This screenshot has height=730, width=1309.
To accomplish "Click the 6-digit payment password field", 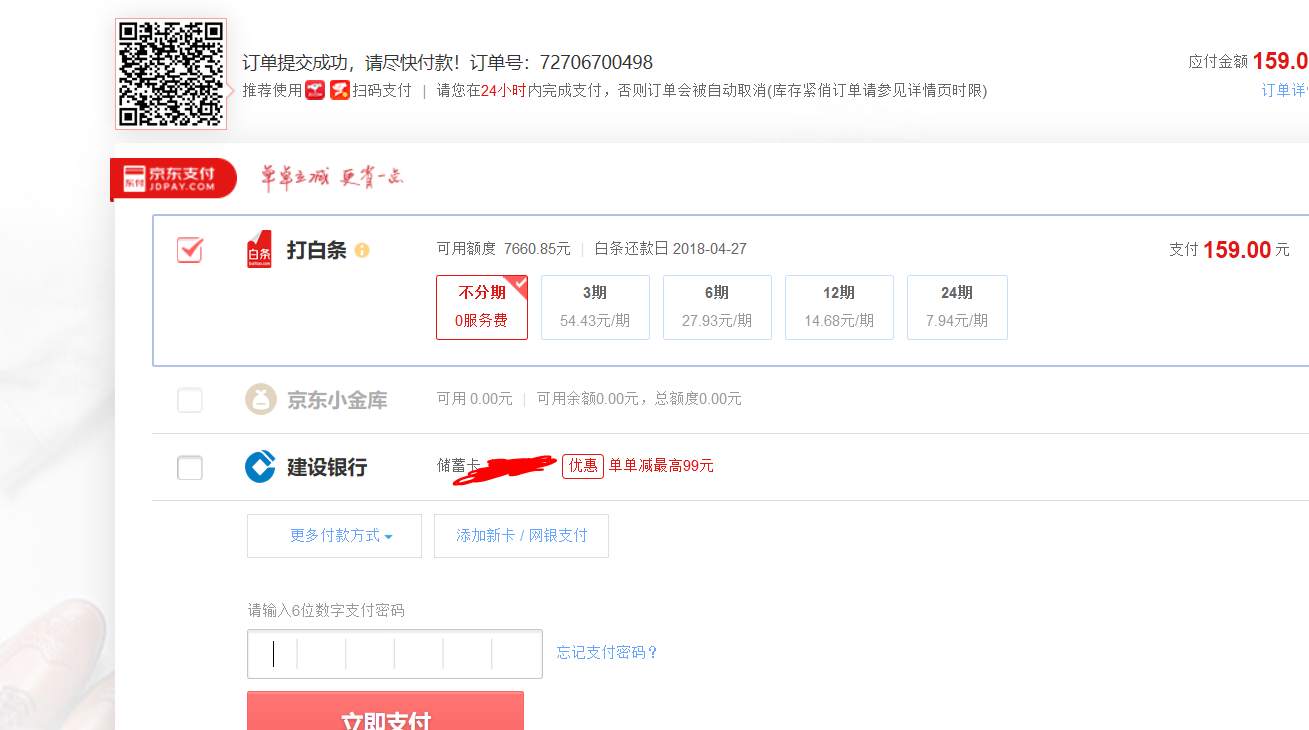I will [x=395, y=654].
